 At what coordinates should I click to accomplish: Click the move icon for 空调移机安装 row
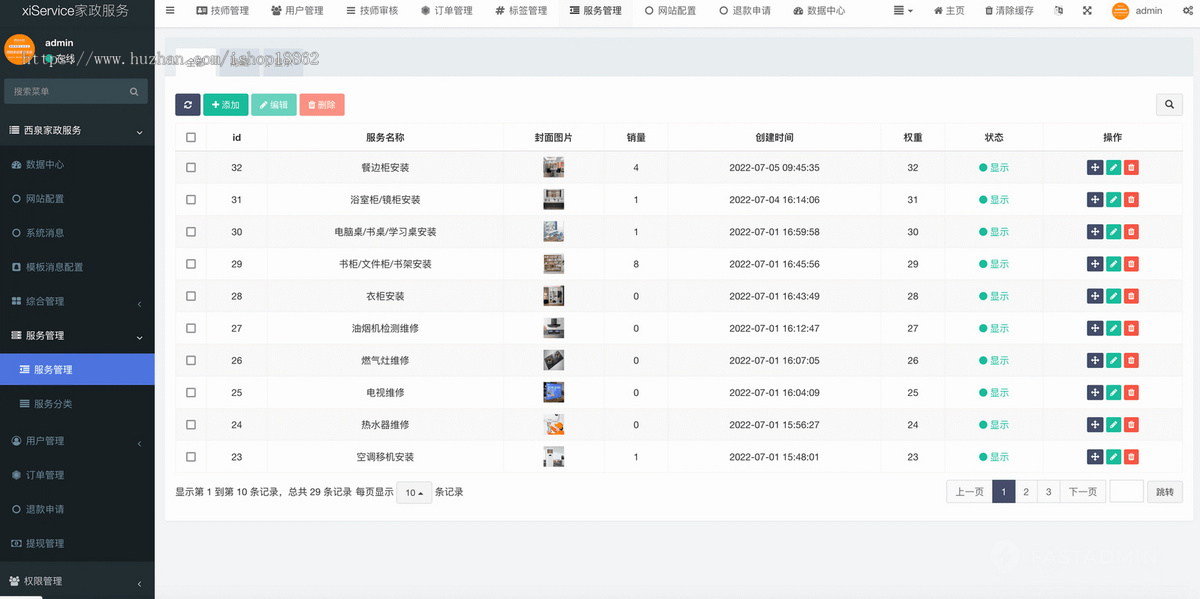[x=1095, y=456]
